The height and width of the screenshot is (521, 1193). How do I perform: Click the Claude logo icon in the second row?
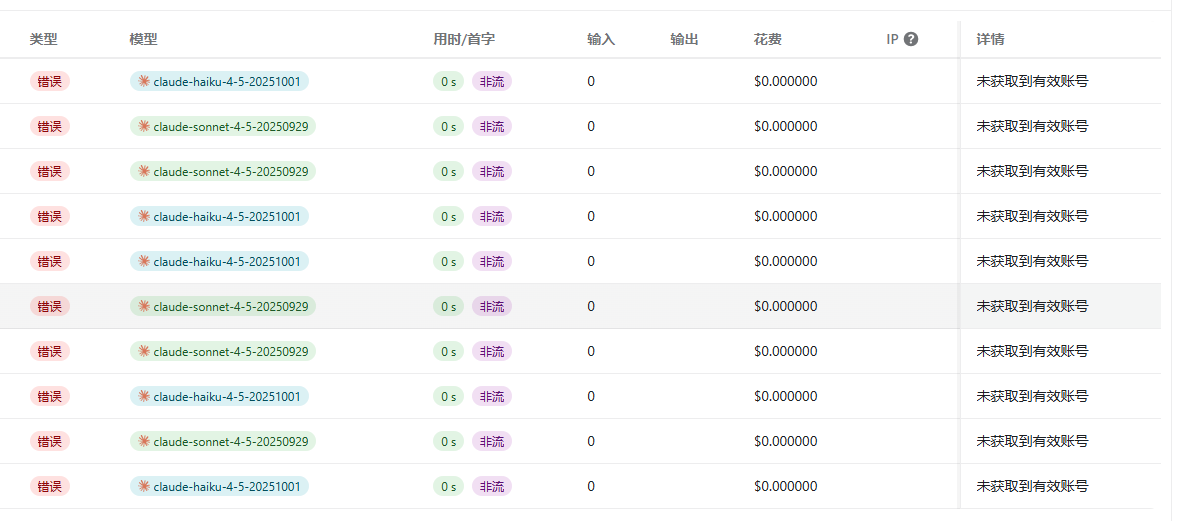(144, 126)
